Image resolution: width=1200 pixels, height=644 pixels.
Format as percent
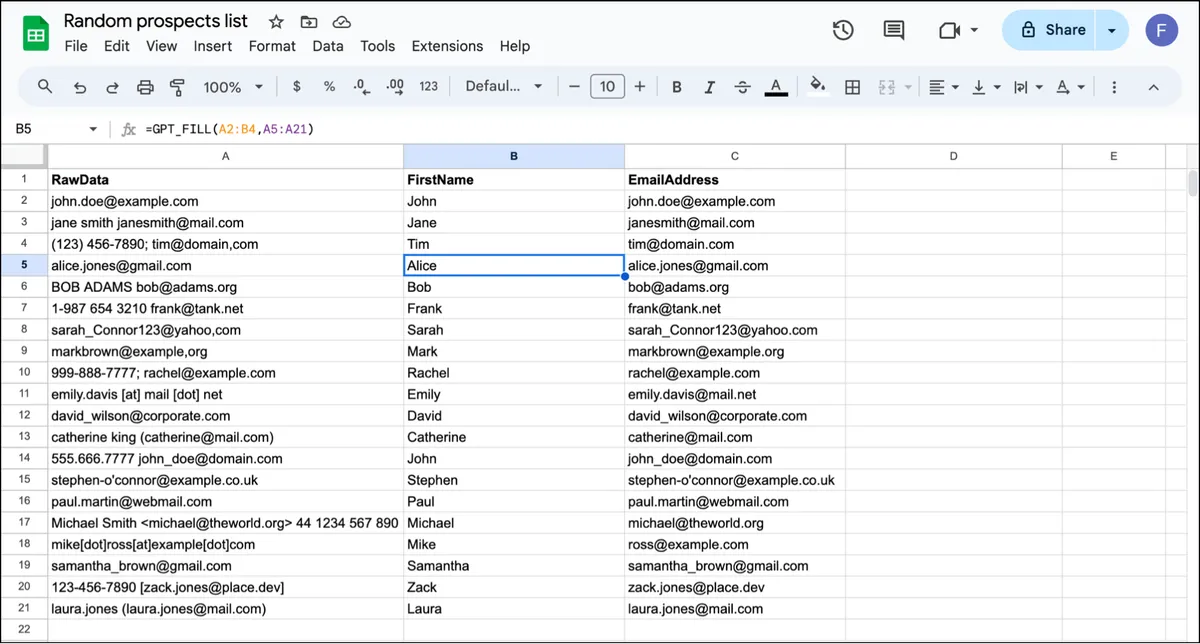[x=329, y=87]
